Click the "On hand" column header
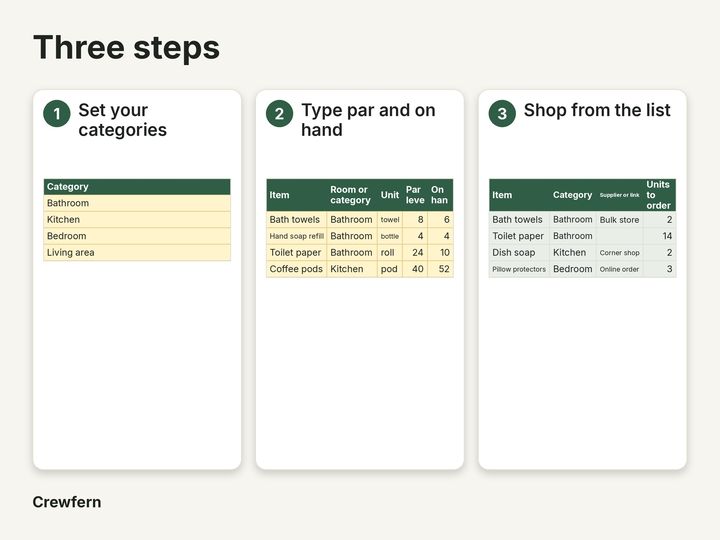This screenshot has width=720, height=540. (440, 195)
